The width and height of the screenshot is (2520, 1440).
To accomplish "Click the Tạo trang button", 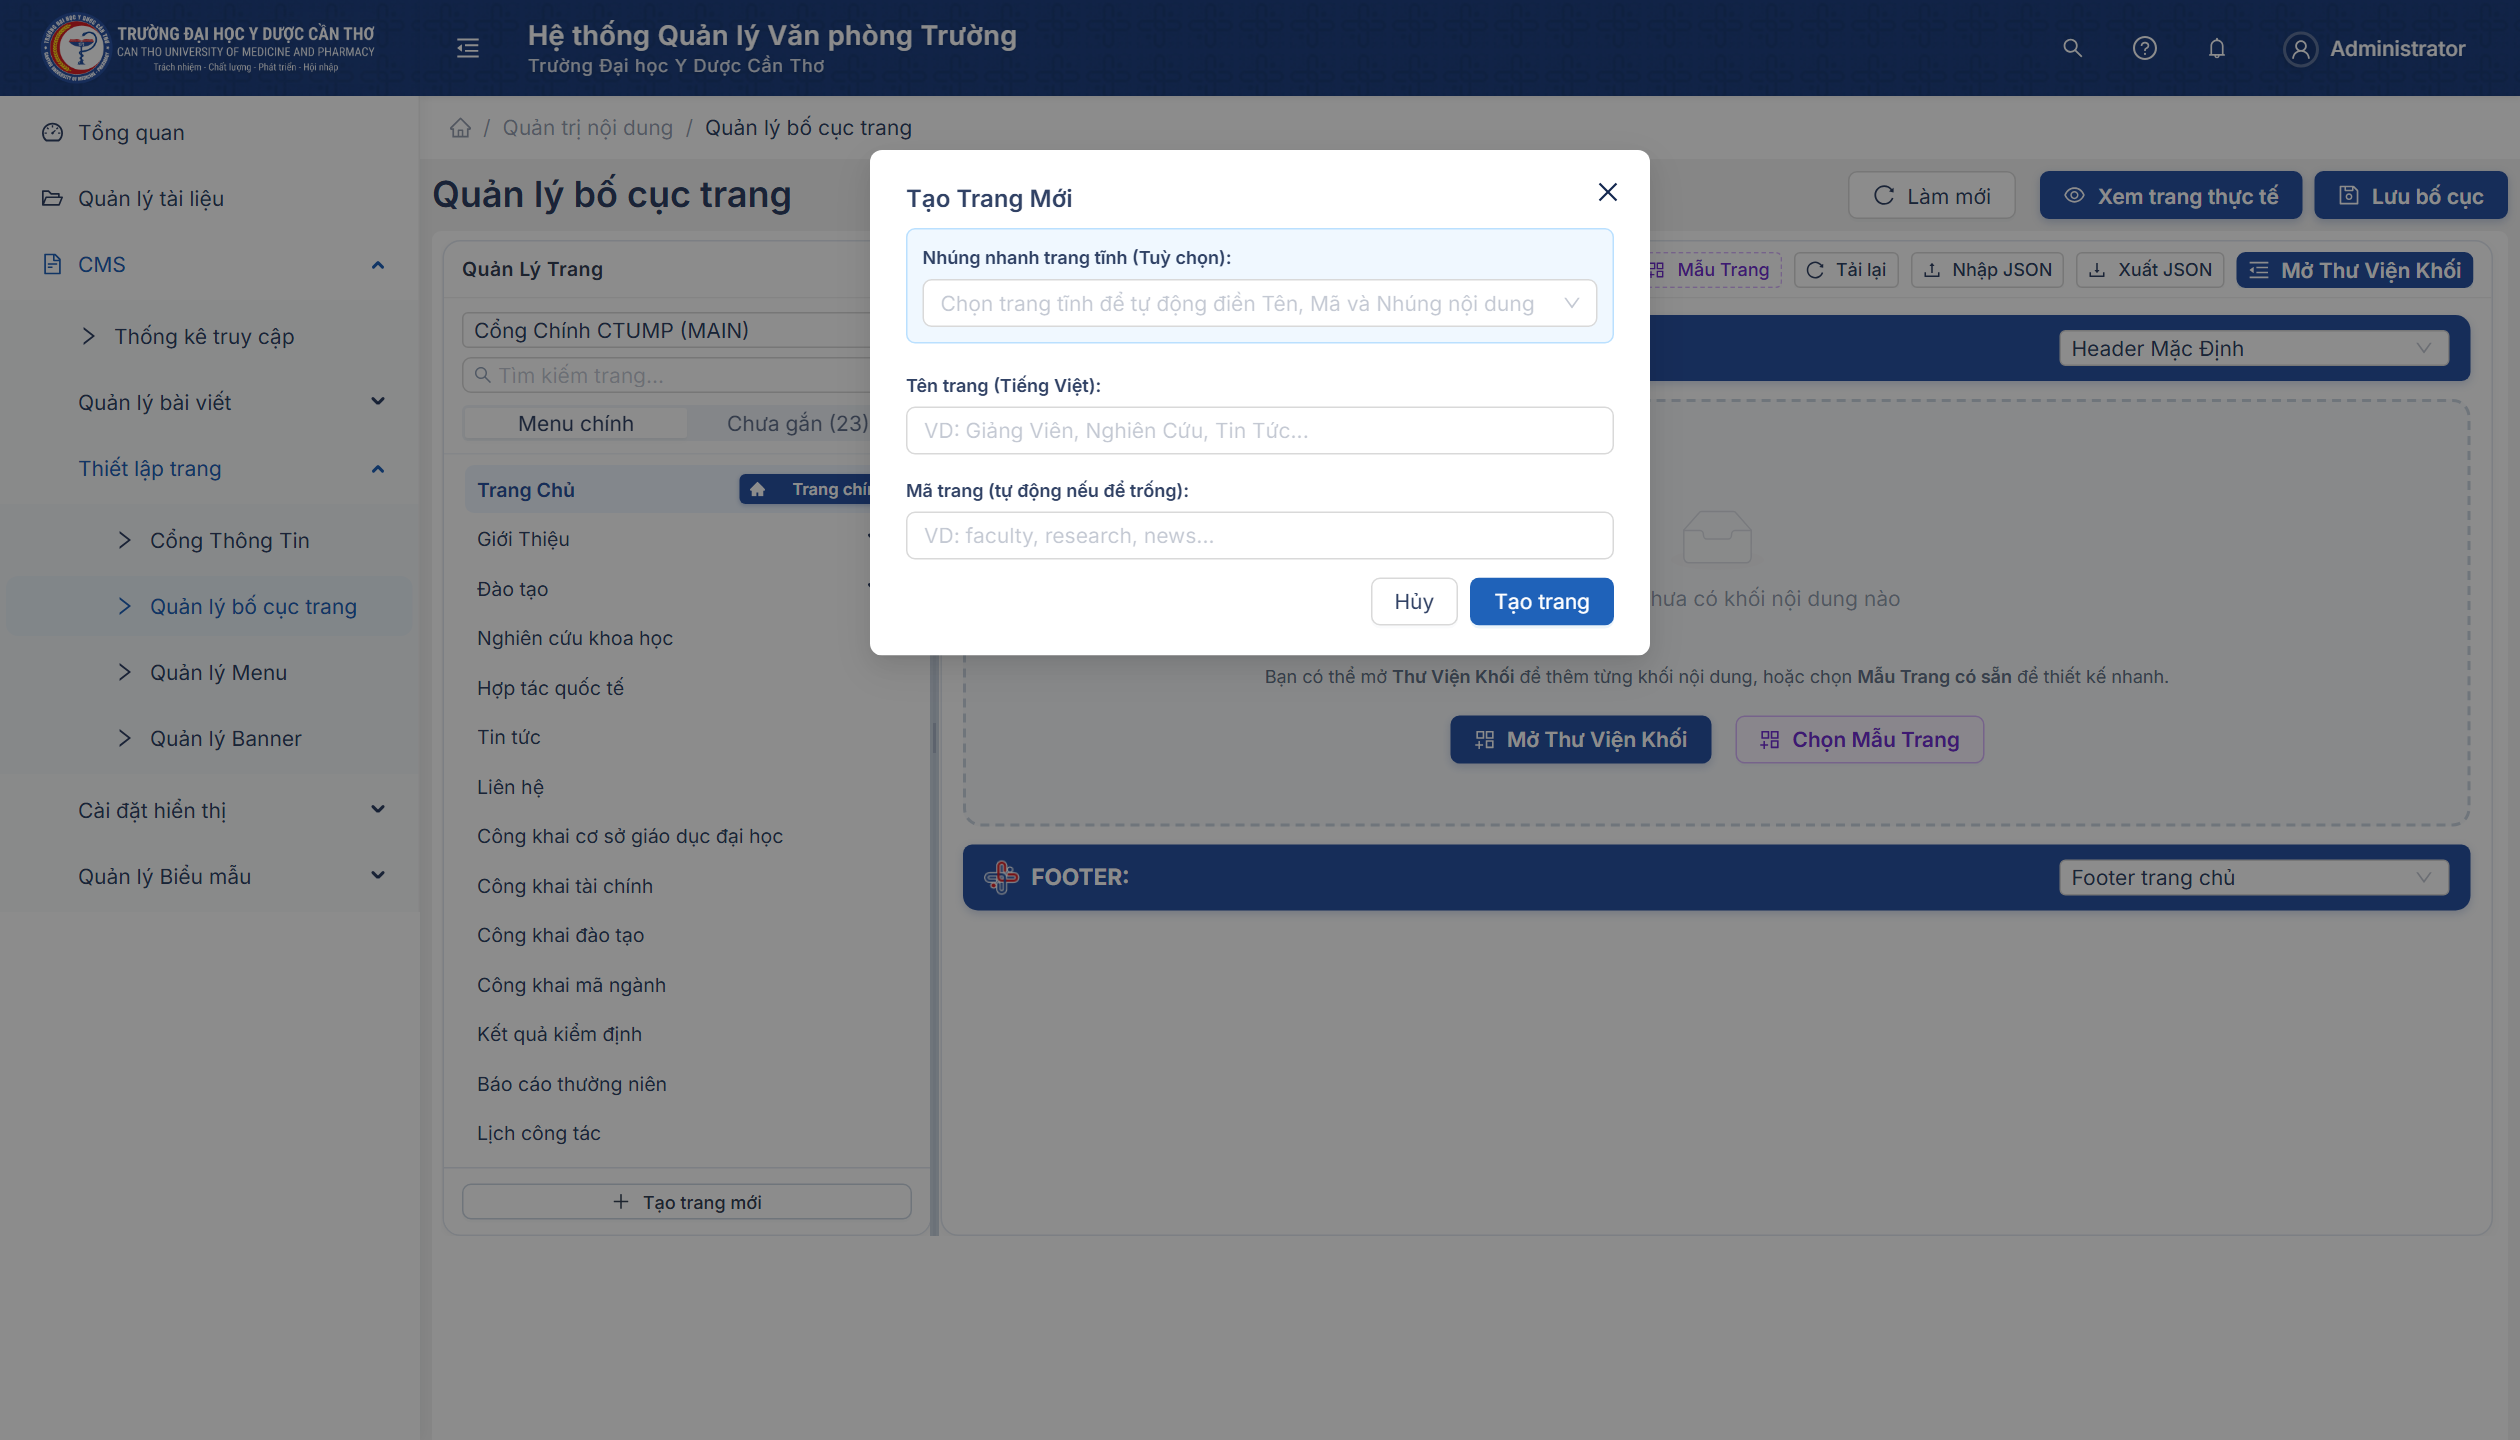I will 1541,602.
